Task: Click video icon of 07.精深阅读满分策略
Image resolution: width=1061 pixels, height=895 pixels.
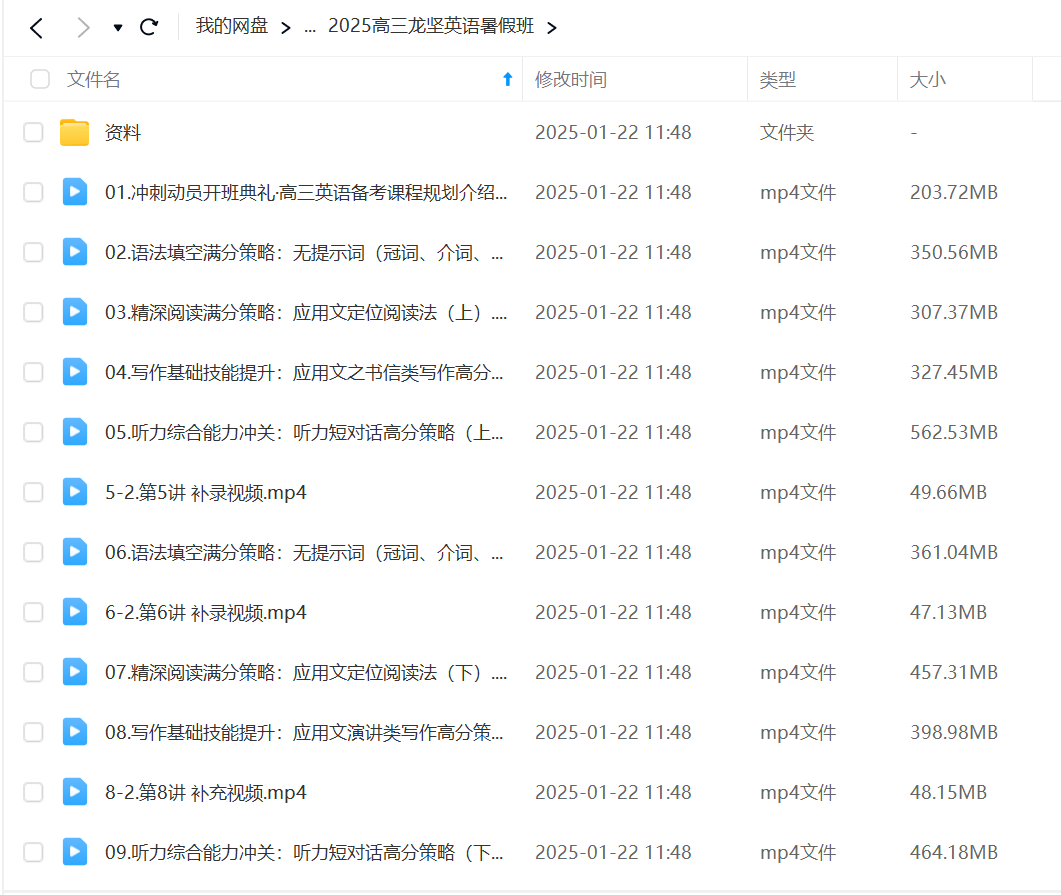Action: click(x=74, y=672)
